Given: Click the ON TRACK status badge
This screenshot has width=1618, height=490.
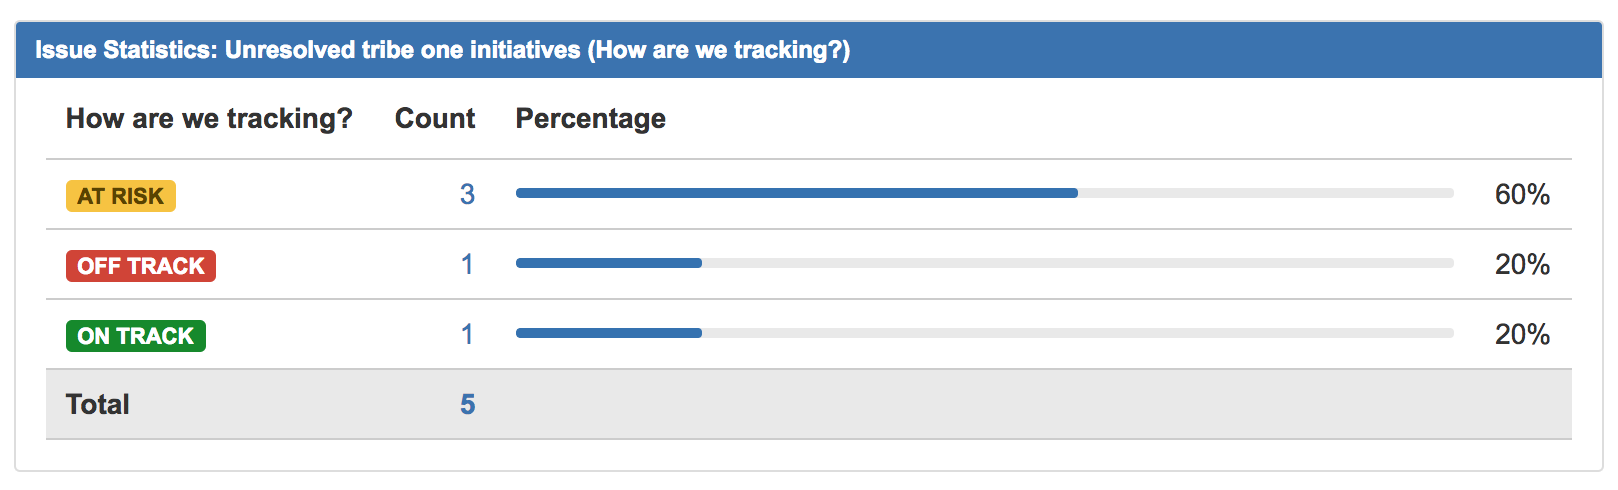Looking at the screenshot, I should point(136,336).
